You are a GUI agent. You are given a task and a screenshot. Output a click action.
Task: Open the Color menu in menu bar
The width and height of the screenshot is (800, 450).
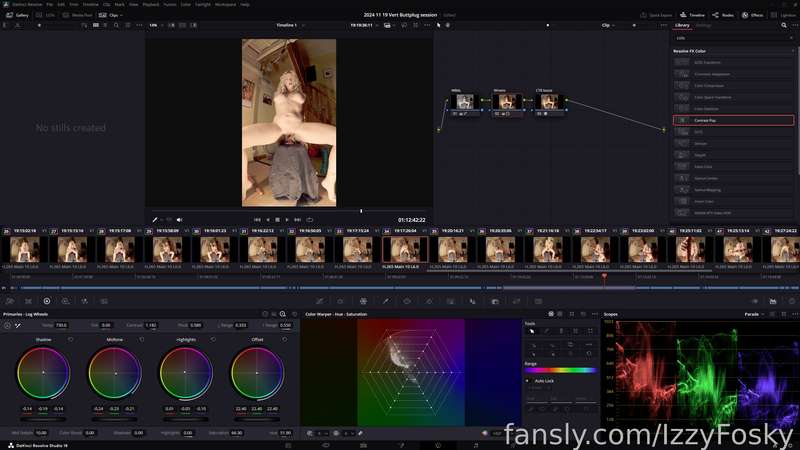(186, 4)
